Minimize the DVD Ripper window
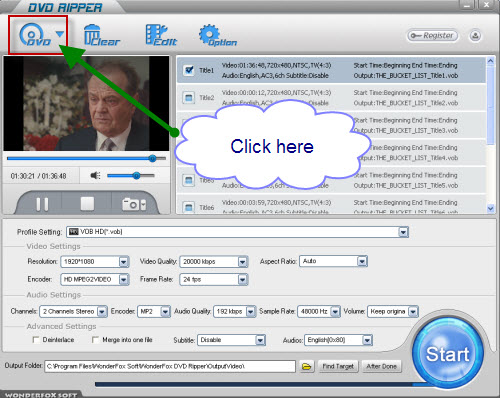This screenshot has height=398, width=500. pos(468,5)
